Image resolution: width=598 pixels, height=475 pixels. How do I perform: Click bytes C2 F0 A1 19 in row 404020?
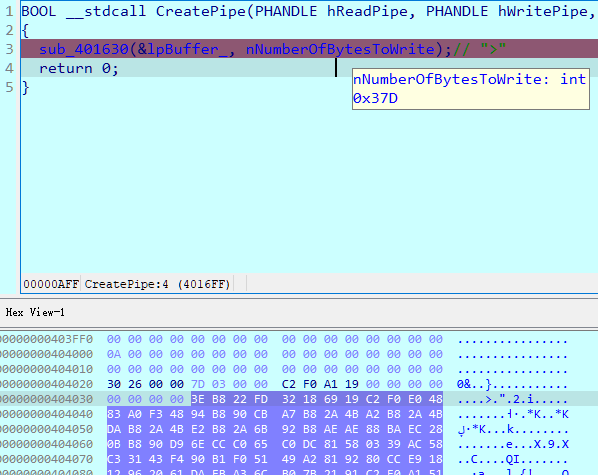[x=320, y=384]
